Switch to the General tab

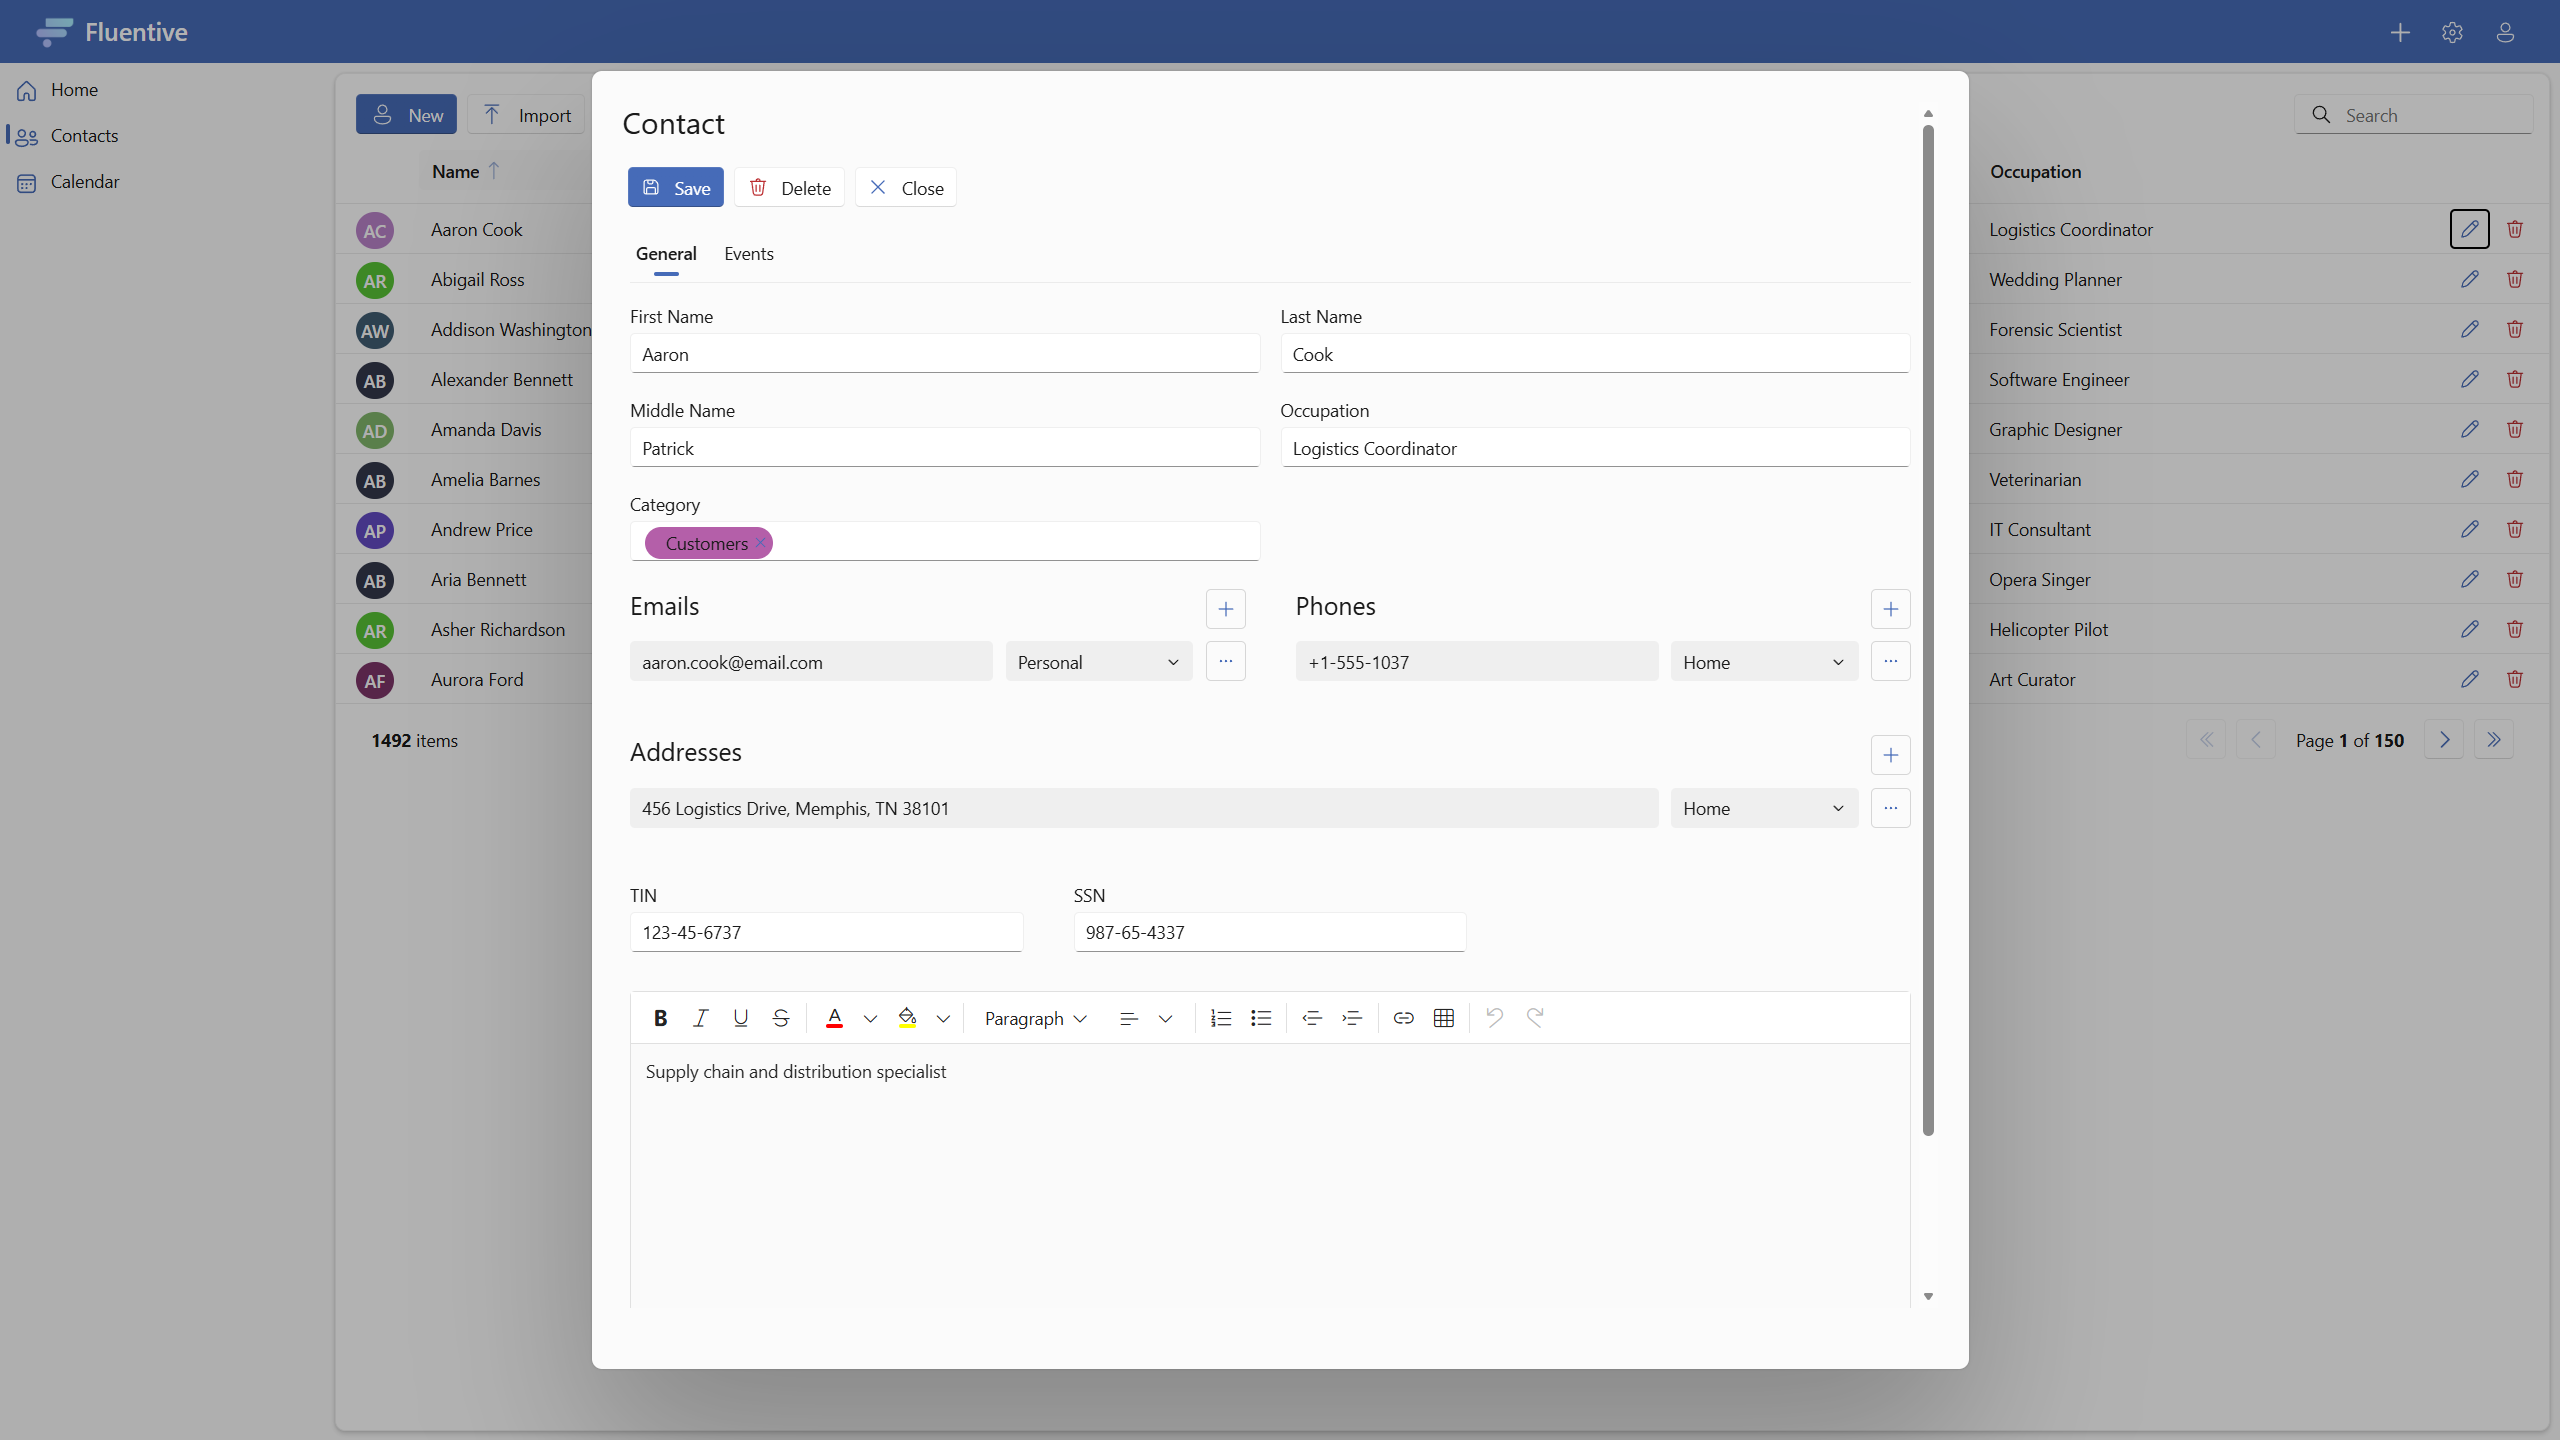[x=666, y=254]
